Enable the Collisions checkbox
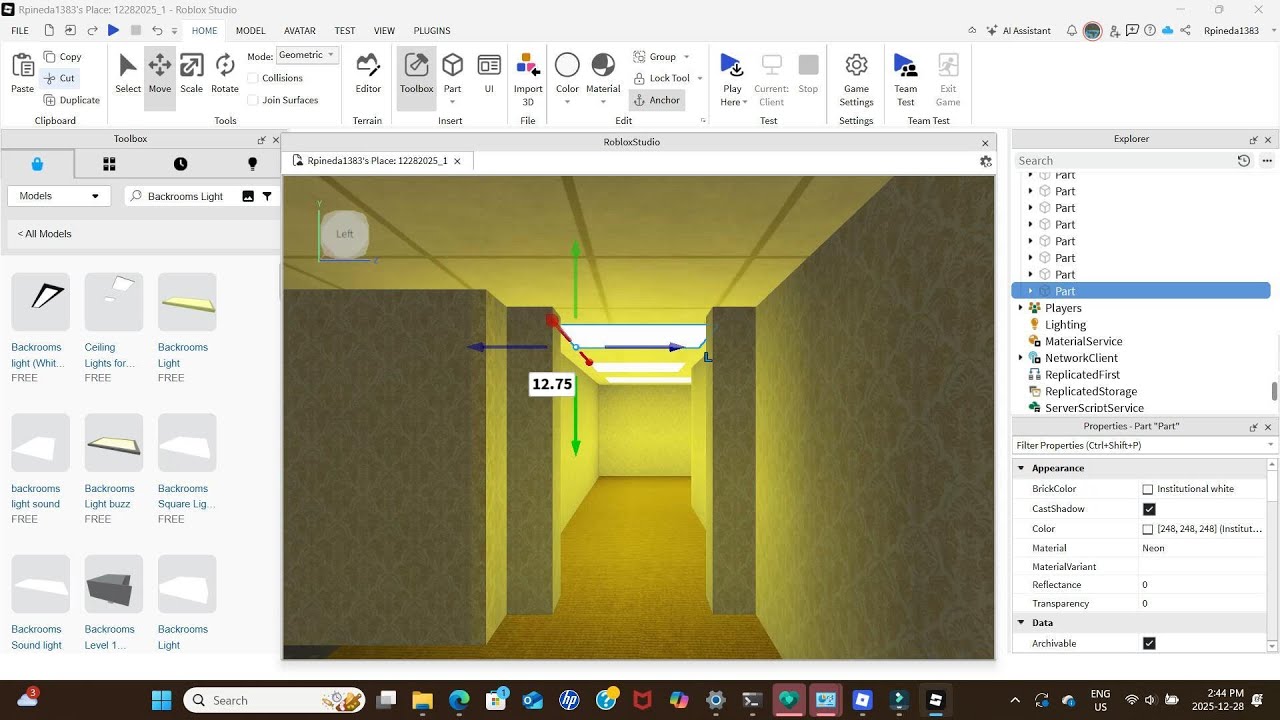Screen dimensions: 1280x720 tap(253, 78)
